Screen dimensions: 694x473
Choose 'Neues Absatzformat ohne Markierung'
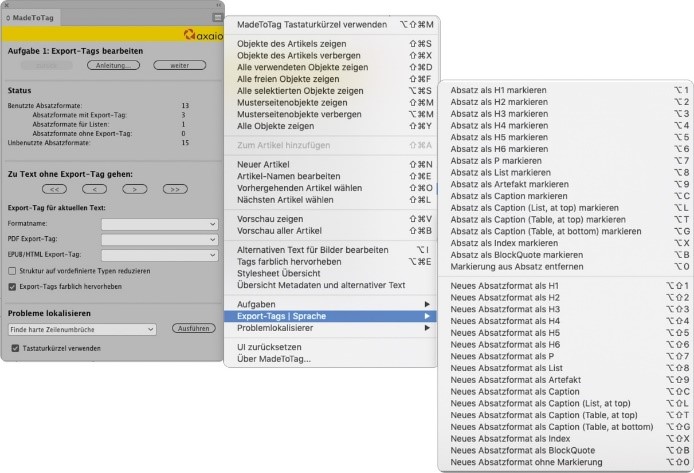click(566, 462)
